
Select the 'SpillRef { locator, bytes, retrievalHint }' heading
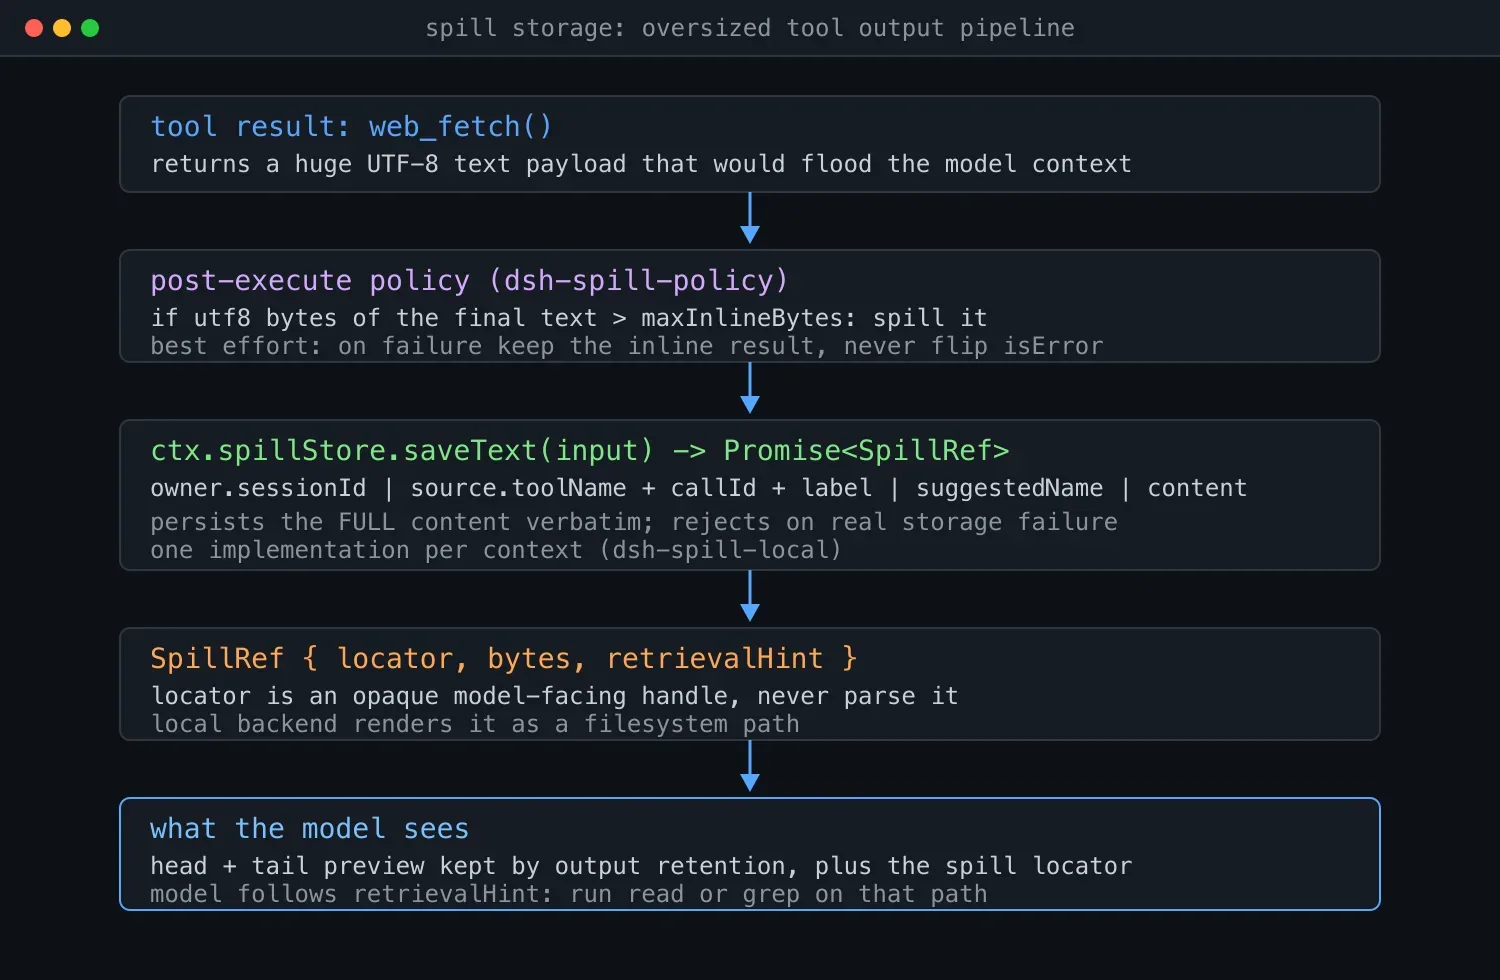[x=504, y=659]
